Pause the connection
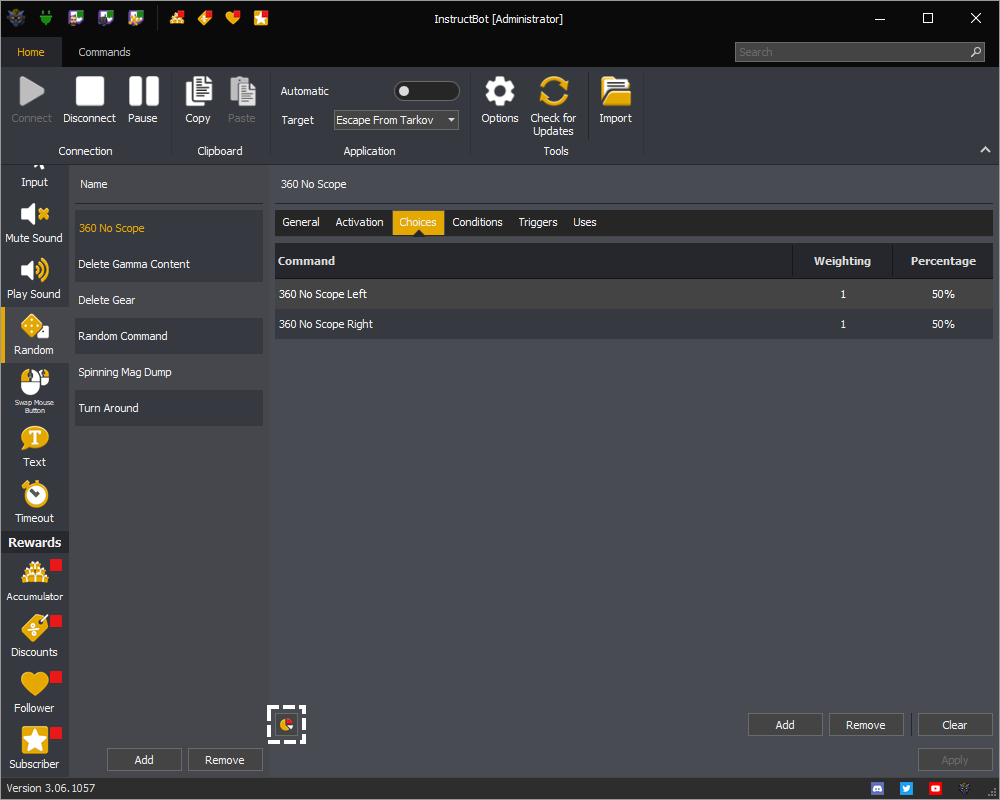The width and height of the screenshot is (1000, 800). click(x=143, y=100)
